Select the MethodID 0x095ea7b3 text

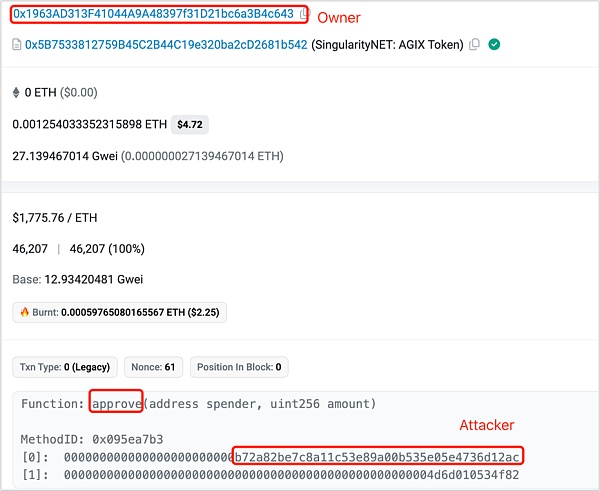point(92,439)
